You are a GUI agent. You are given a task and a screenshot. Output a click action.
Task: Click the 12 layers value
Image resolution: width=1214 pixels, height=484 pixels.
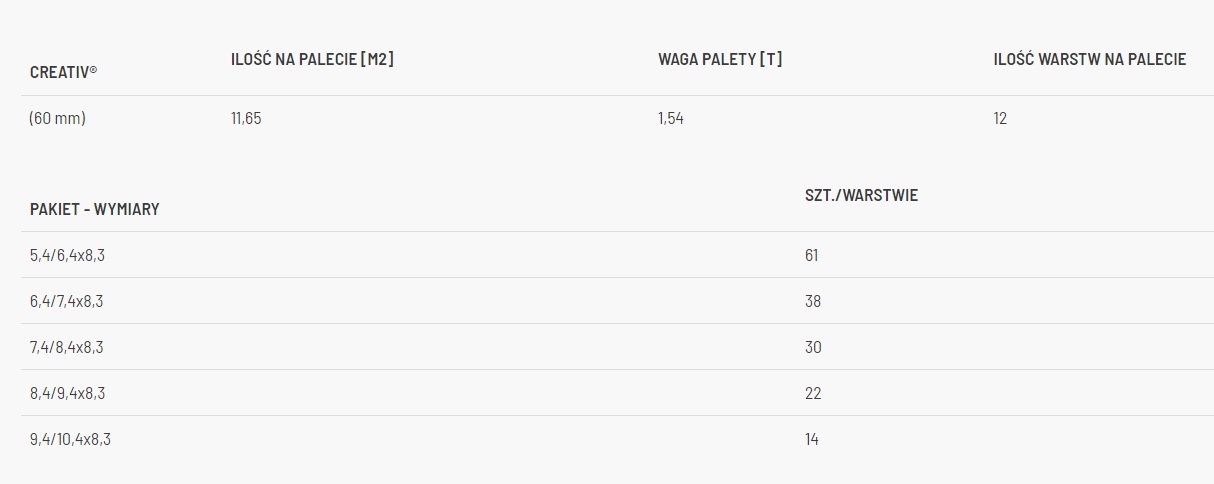1001,118
